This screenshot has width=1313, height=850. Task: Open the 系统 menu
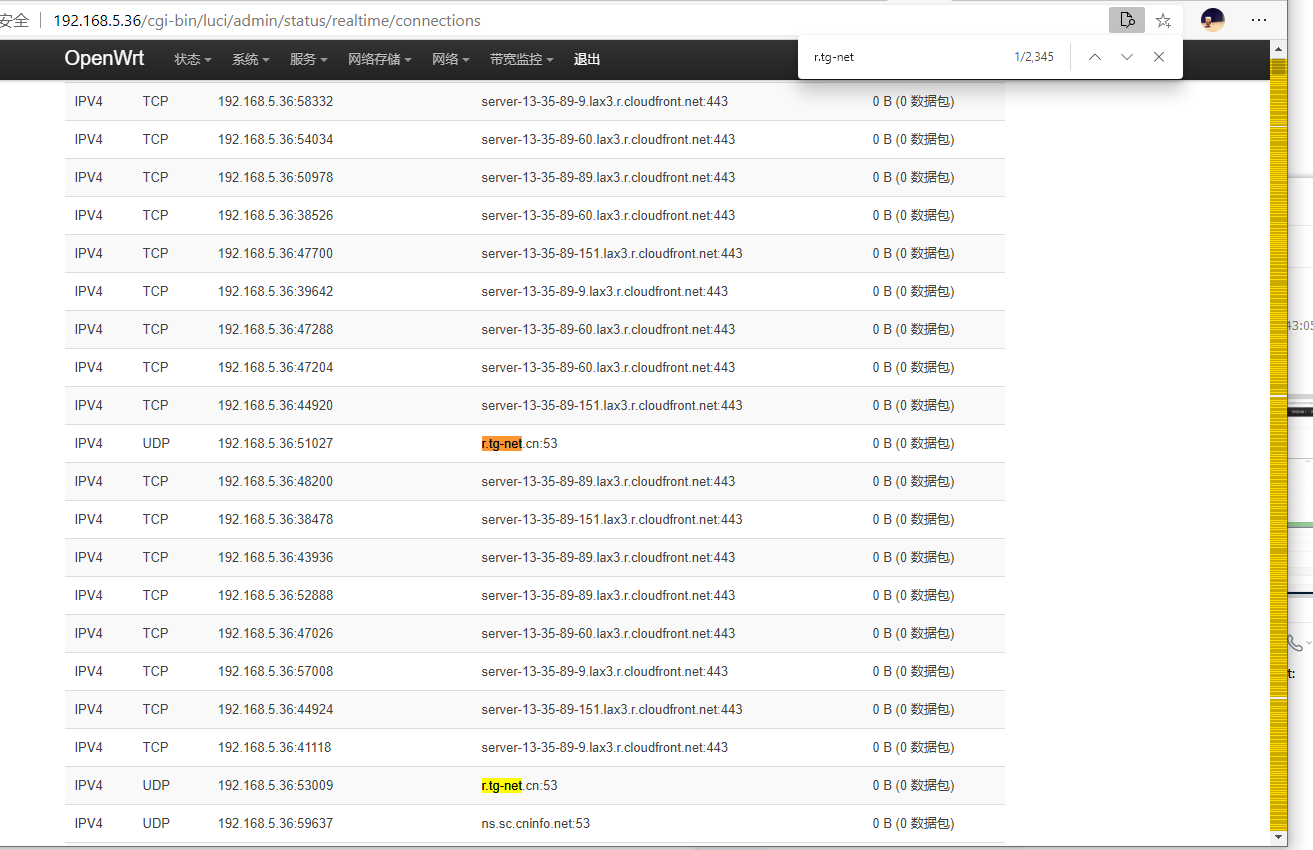click(x=250, y=59)
